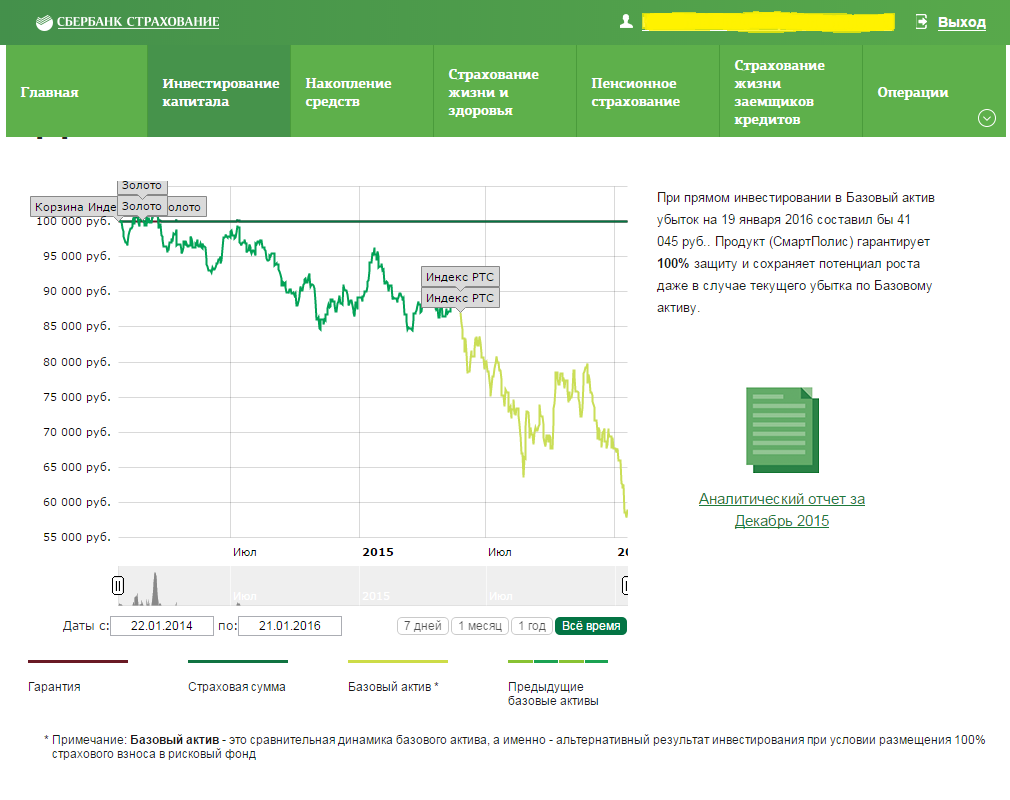Select the "Всё время" period button
Image resolution: width=1010 pixels, height=800 pixels.
point(591,626)
